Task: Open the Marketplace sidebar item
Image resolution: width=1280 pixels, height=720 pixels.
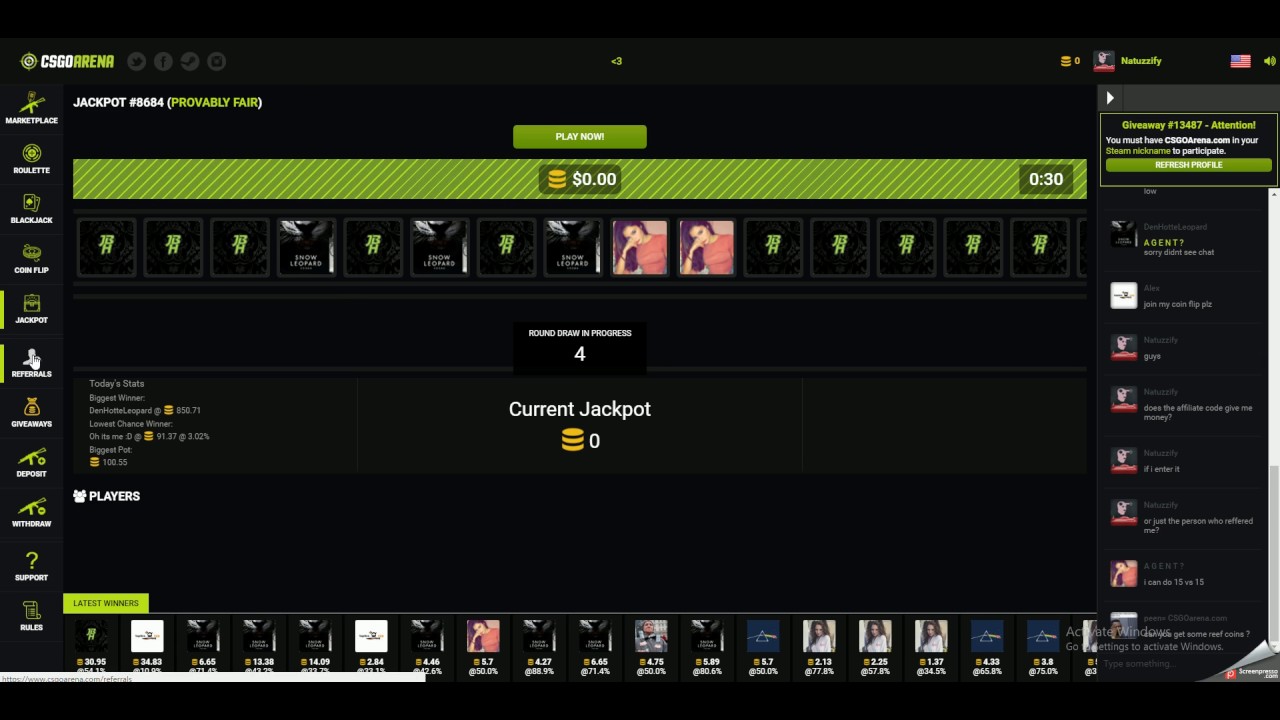Action: (31, 109)
